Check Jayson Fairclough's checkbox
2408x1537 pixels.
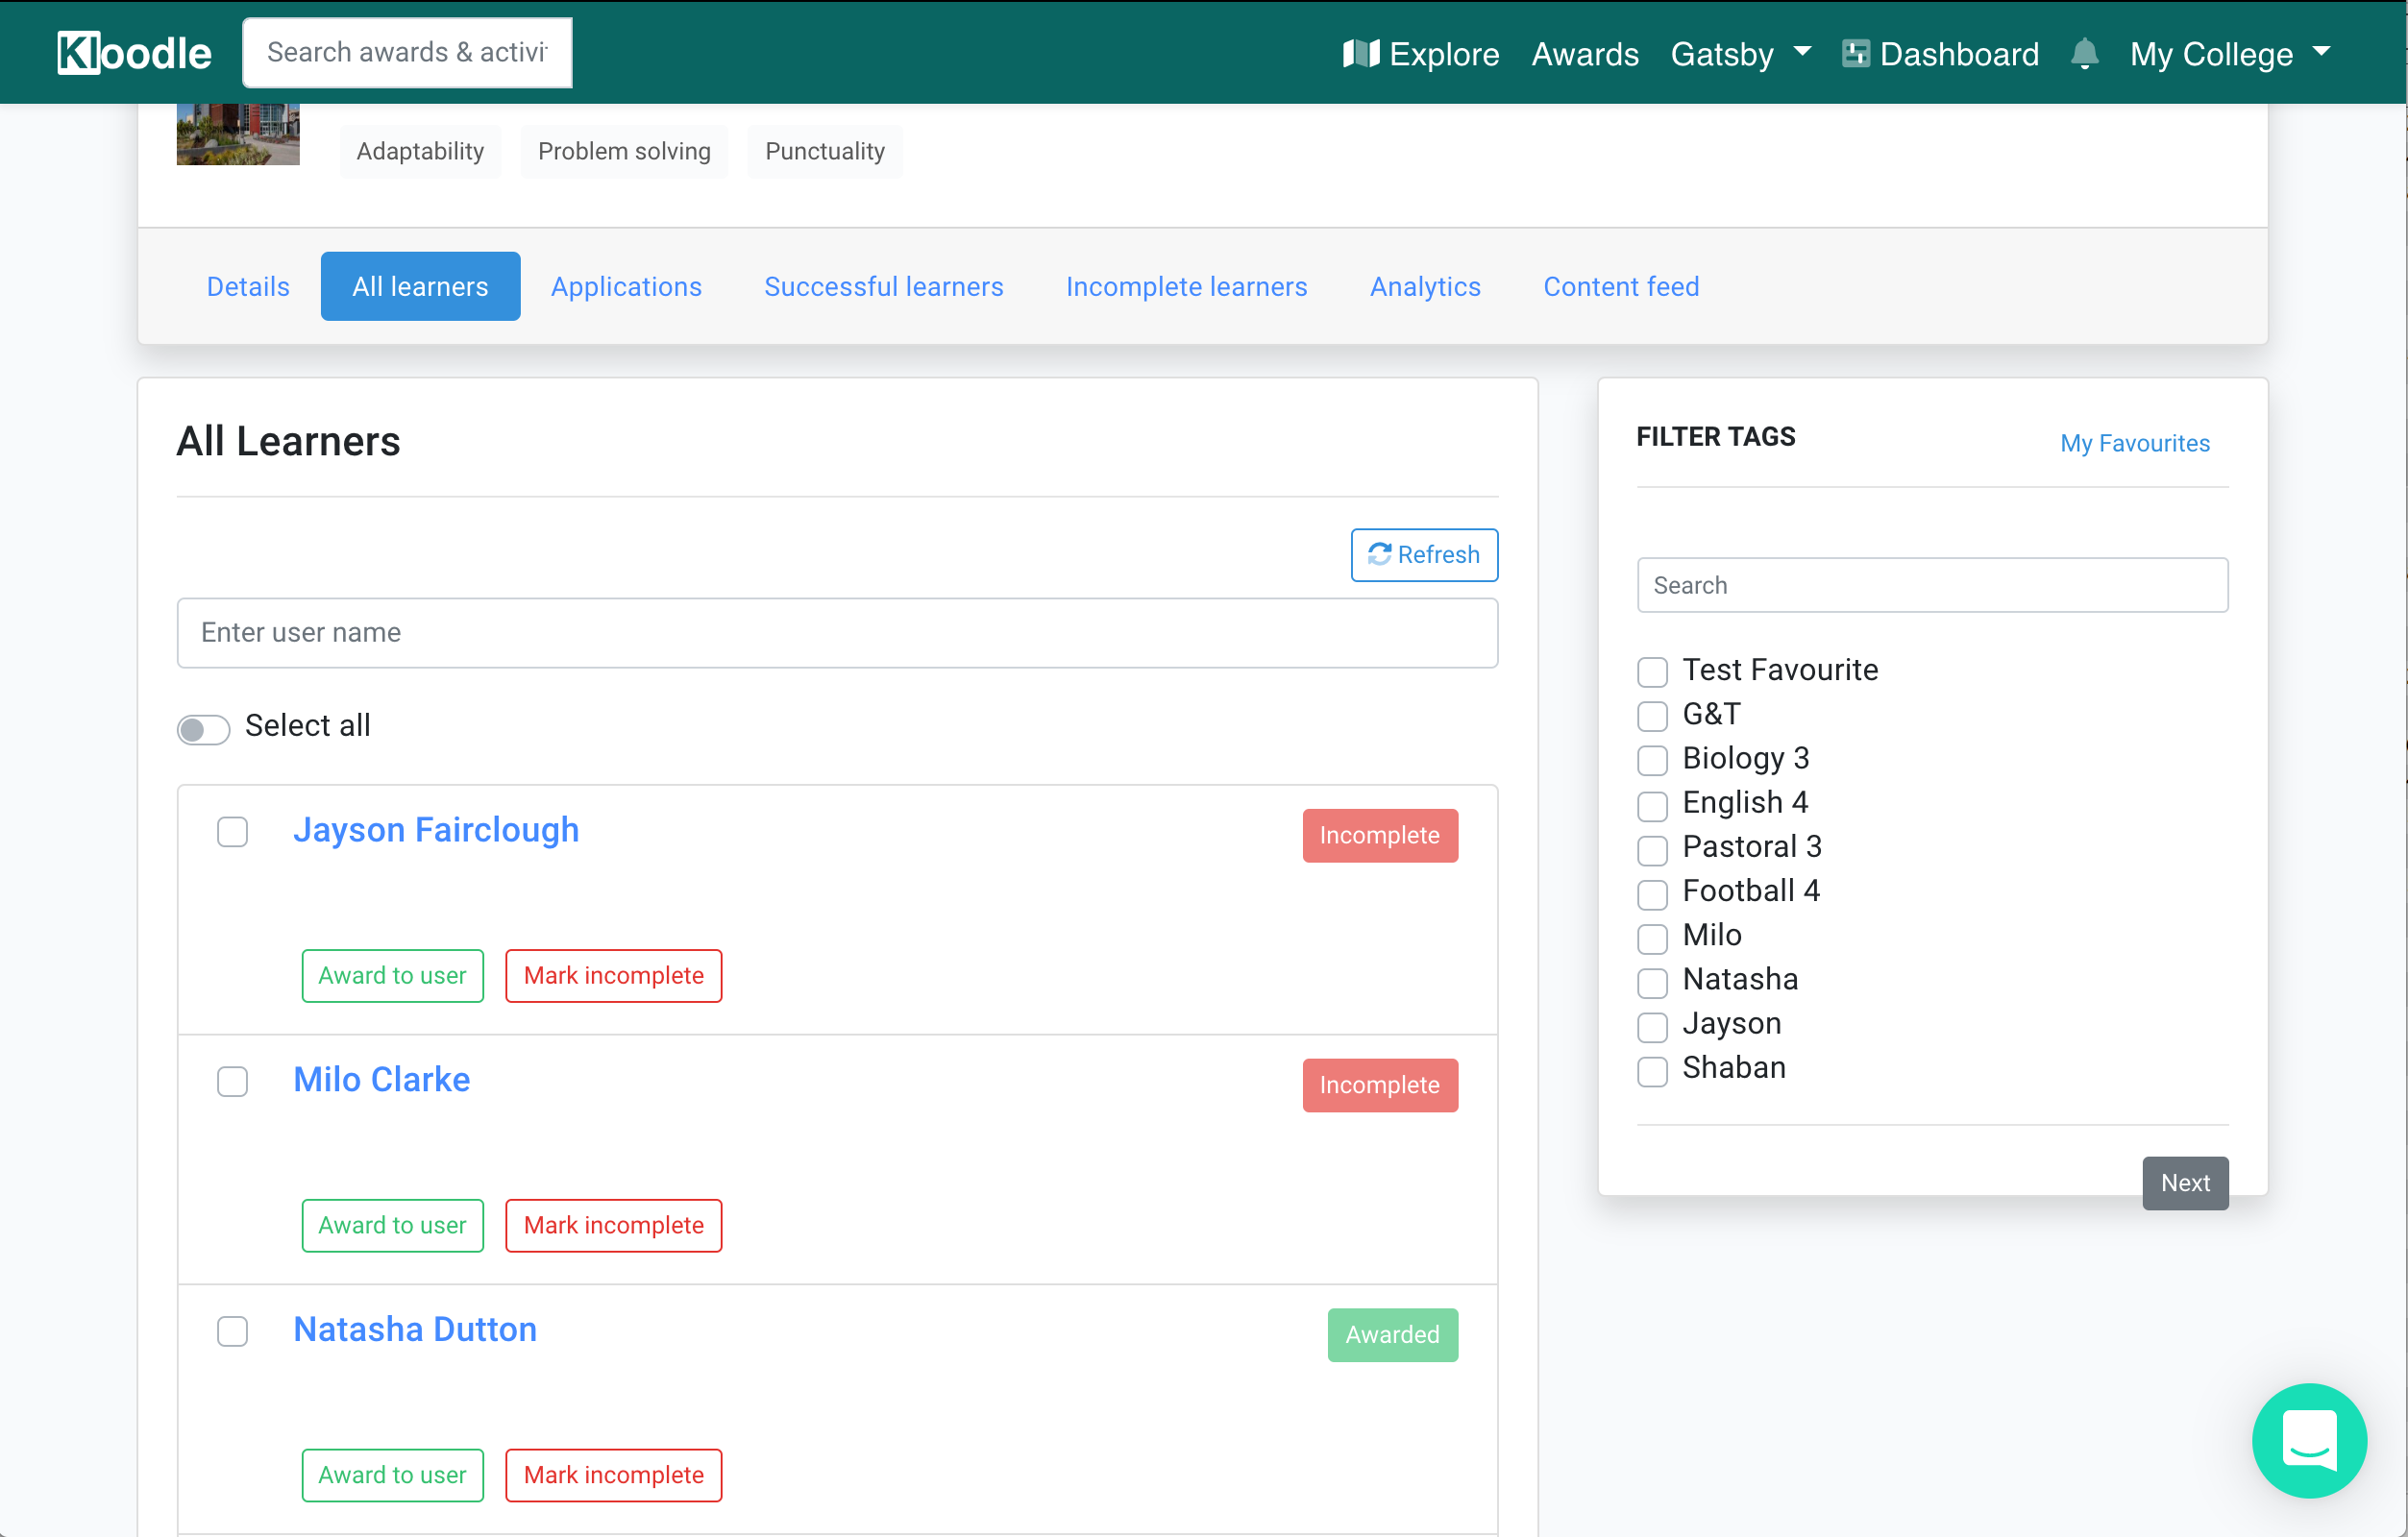232,831
